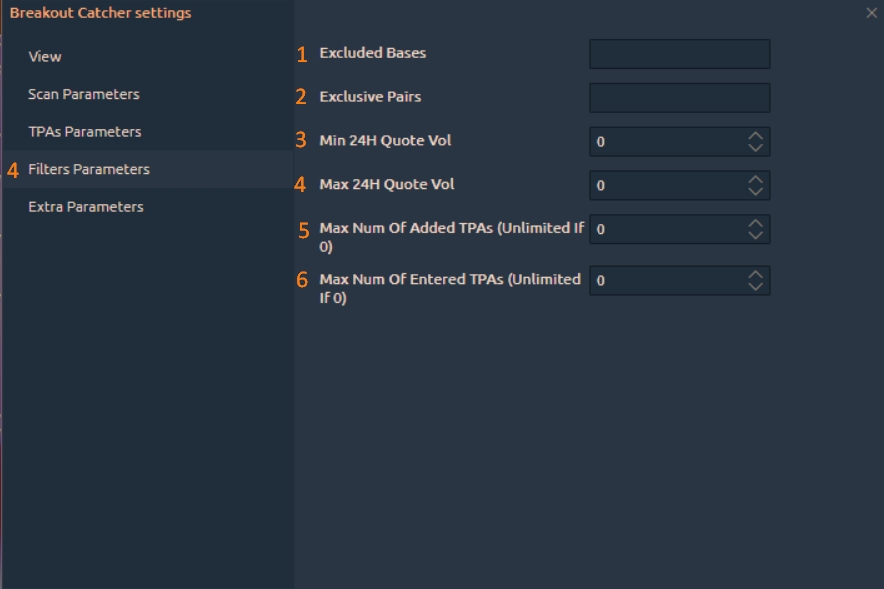Click the Exclusive Pairs text field
Screen dimensions: 884x589
pos(679,98)
